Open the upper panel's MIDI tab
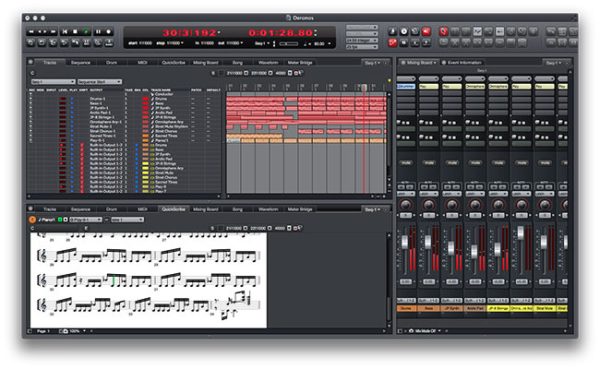The image size is (600, 369). tap(142, 62)
